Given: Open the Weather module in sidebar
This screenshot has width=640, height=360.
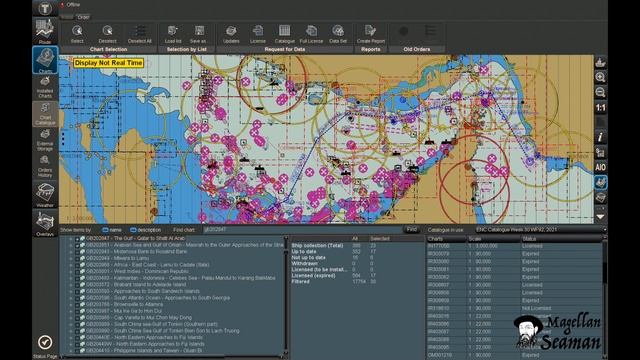Looking at the screenshot, I should click(x=45, y=195).
